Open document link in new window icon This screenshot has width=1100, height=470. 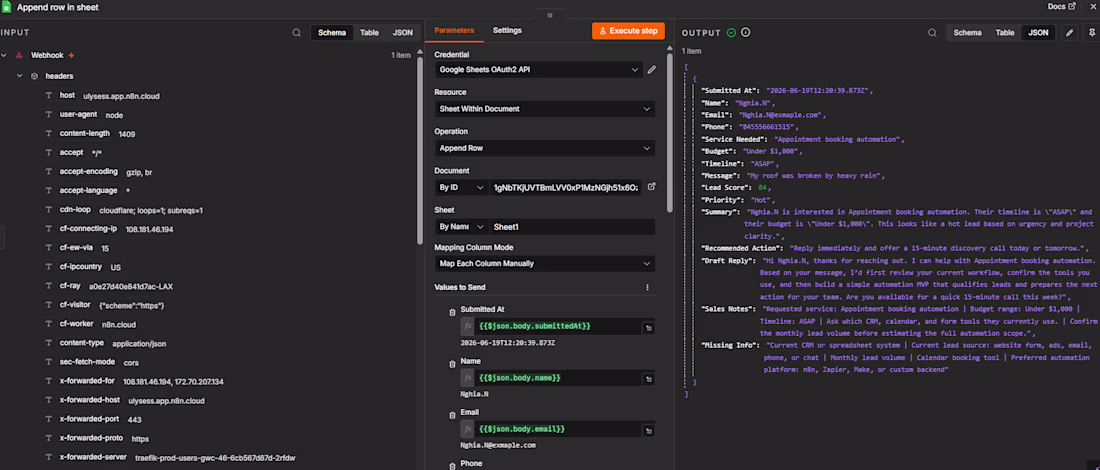652,187
